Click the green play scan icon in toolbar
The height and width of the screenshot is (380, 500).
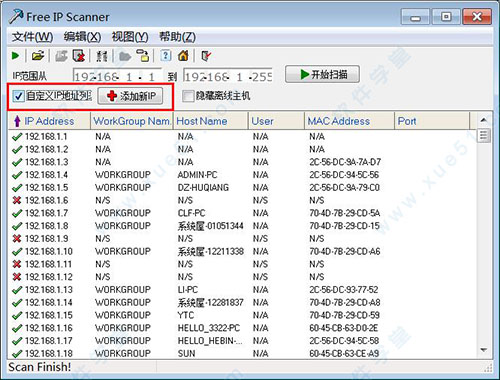coord(15,56)
